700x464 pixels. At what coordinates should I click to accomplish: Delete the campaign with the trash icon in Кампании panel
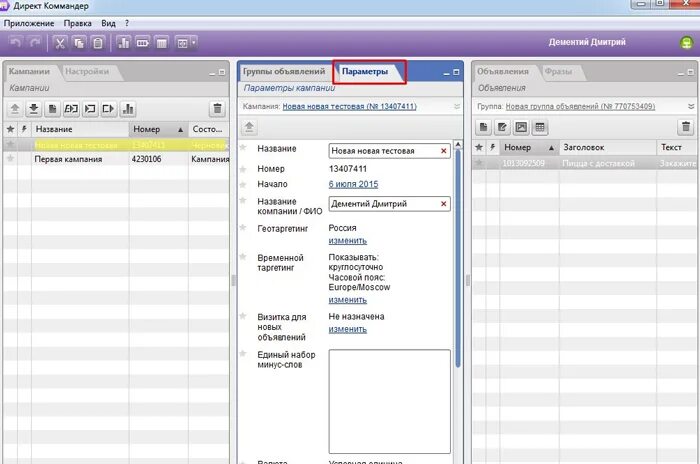tap(217, 109)
